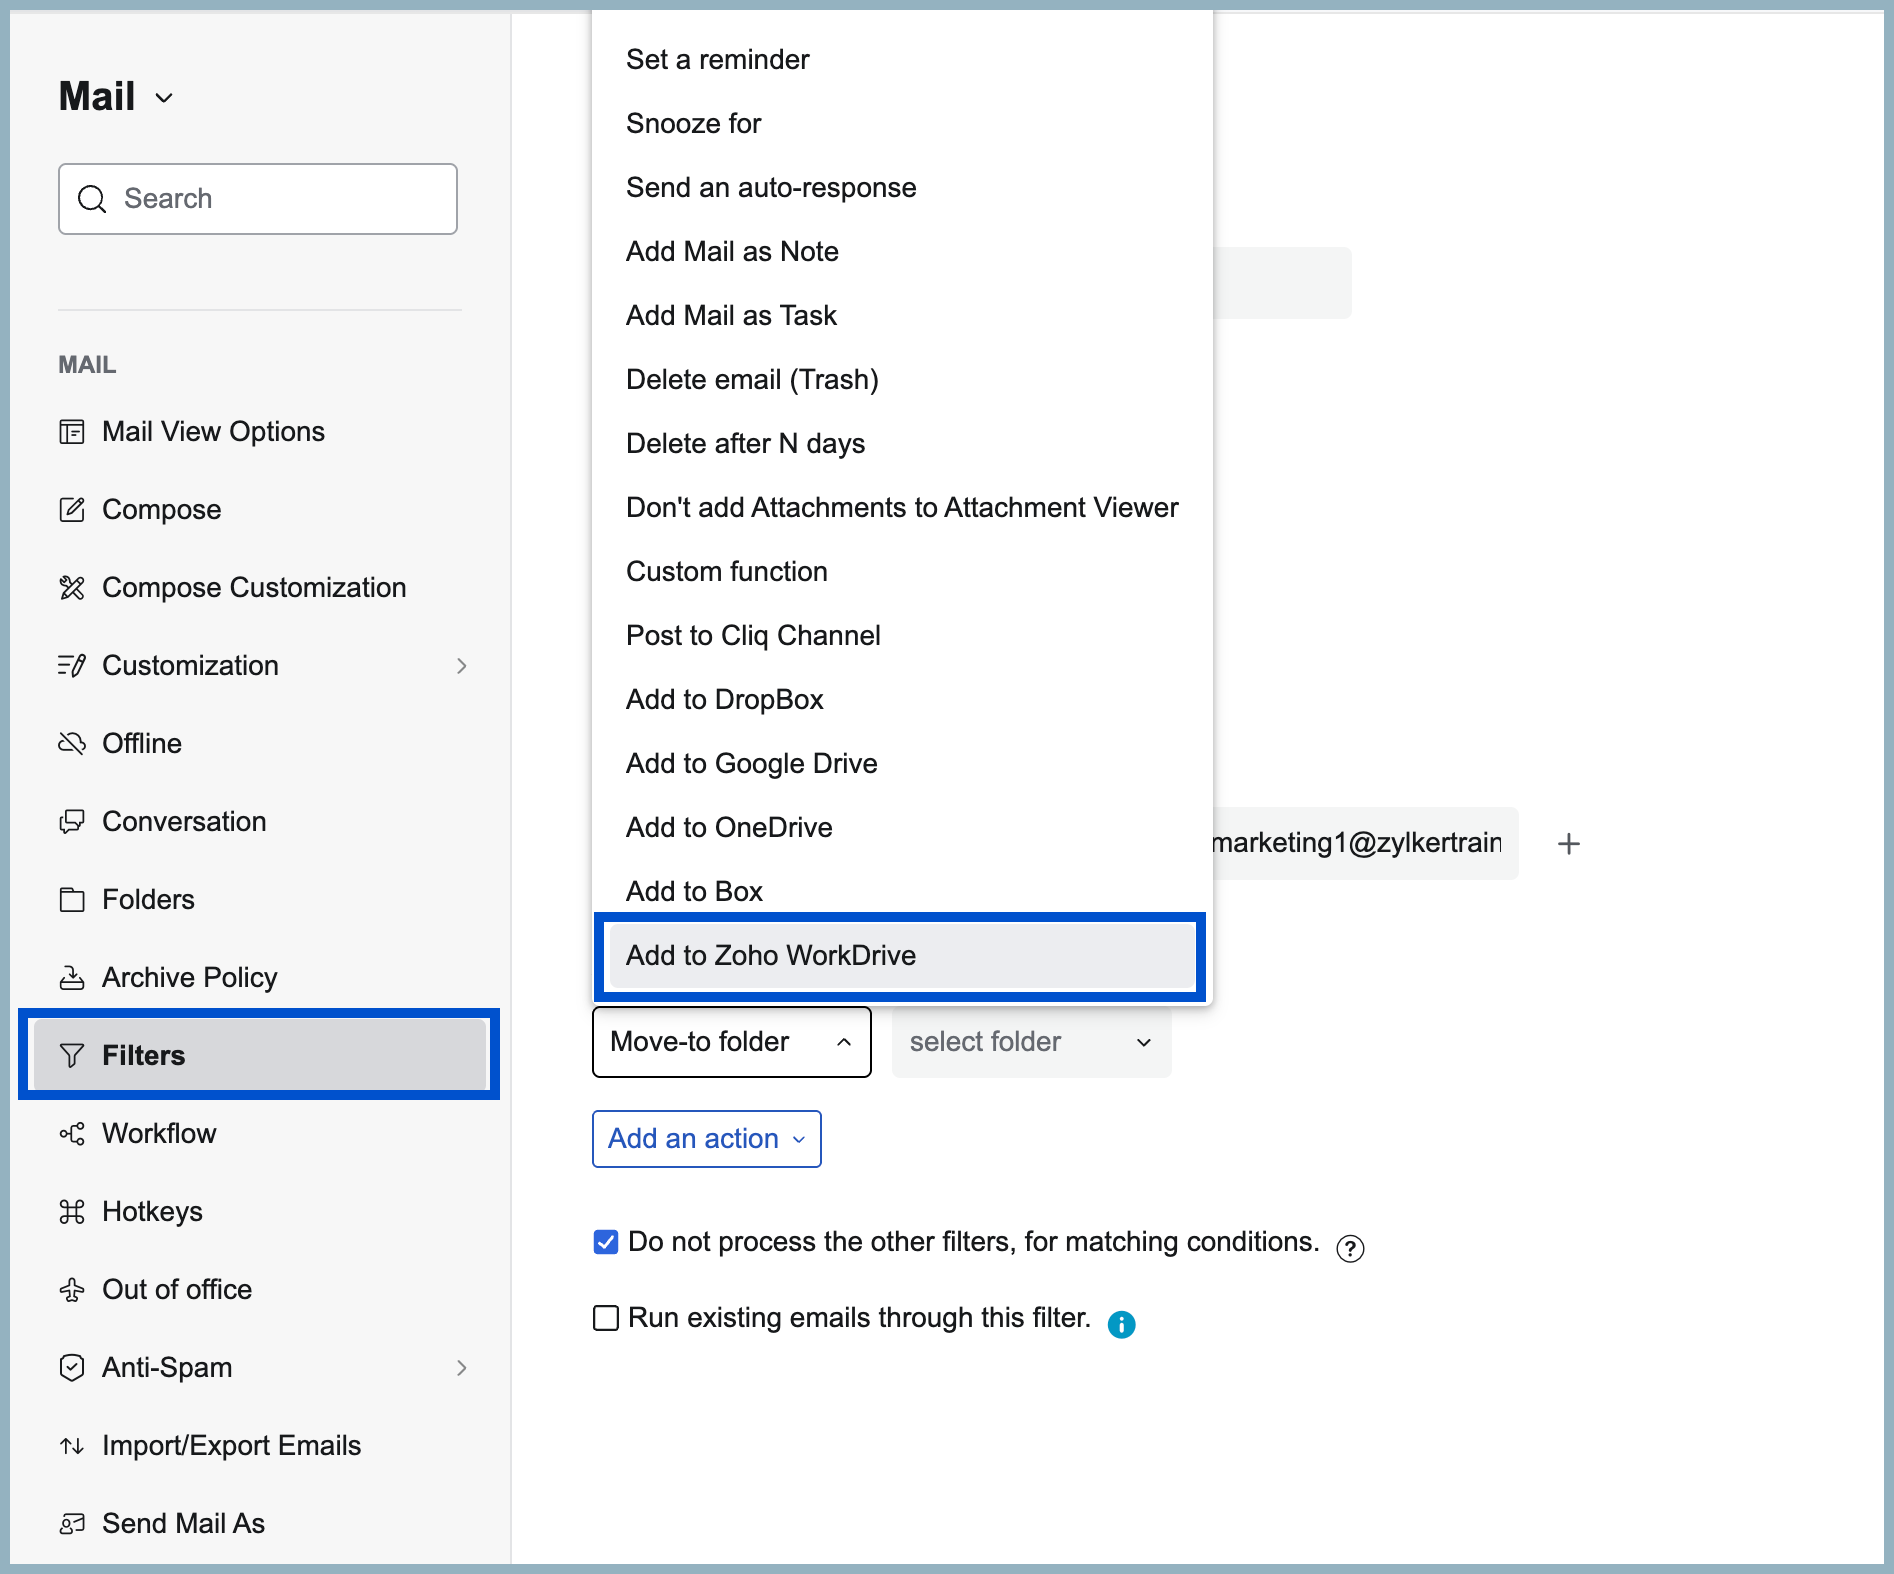Click the Mail View Options icon
This screenshot has width=1894, height=1574.
pos(72,432)
